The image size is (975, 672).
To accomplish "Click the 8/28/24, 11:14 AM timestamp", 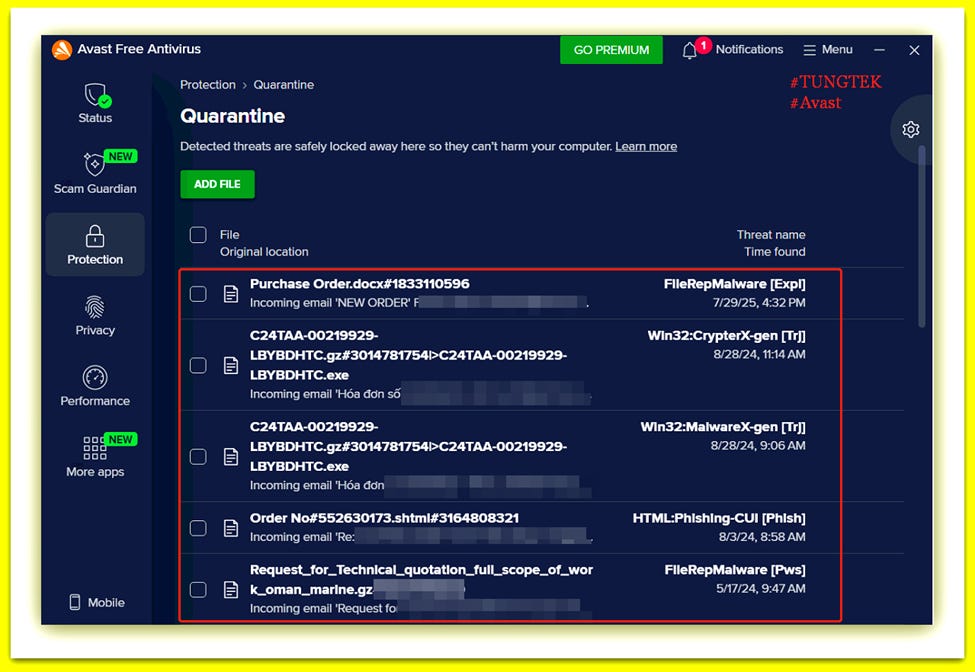I will [x=759, y=354].
